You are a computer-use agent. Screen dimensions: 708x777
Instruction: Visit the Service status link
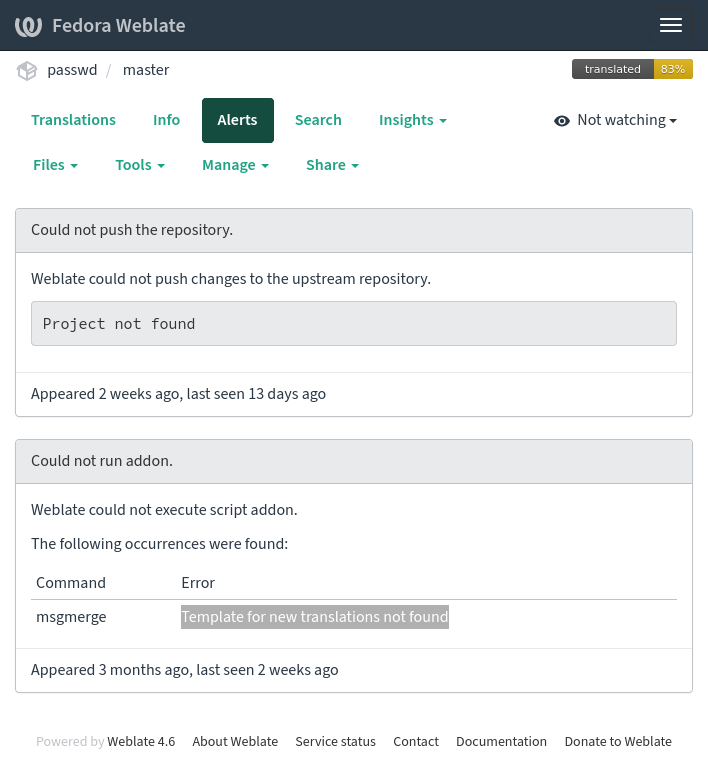pyautogui.click(x=335, y=741)
